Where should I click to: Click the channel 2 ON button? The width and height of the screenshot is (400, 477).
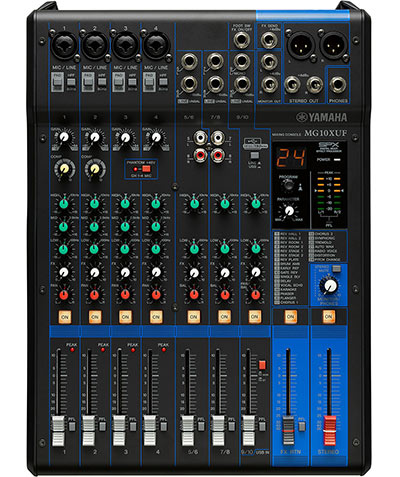tap(95, 317)
